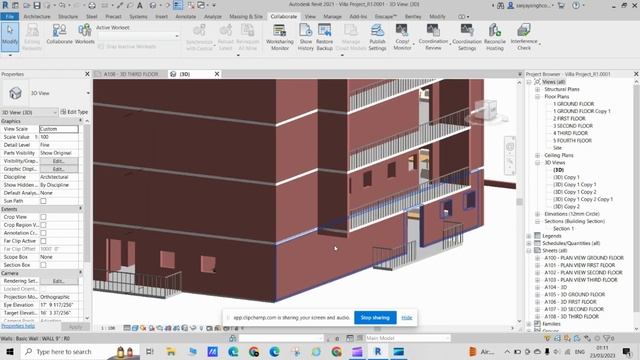The height and width of the screenshot is (360, 640).
Task: Click the Windows search box
Action: pos(79,351)
